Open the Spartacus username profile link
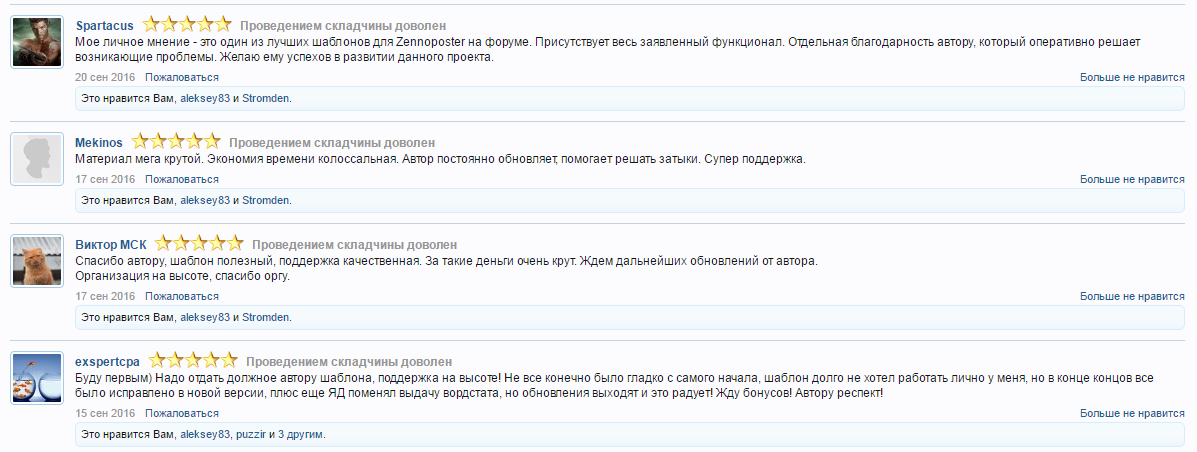The height and width of the screenshot is (452, 1197). coord(105,25)
